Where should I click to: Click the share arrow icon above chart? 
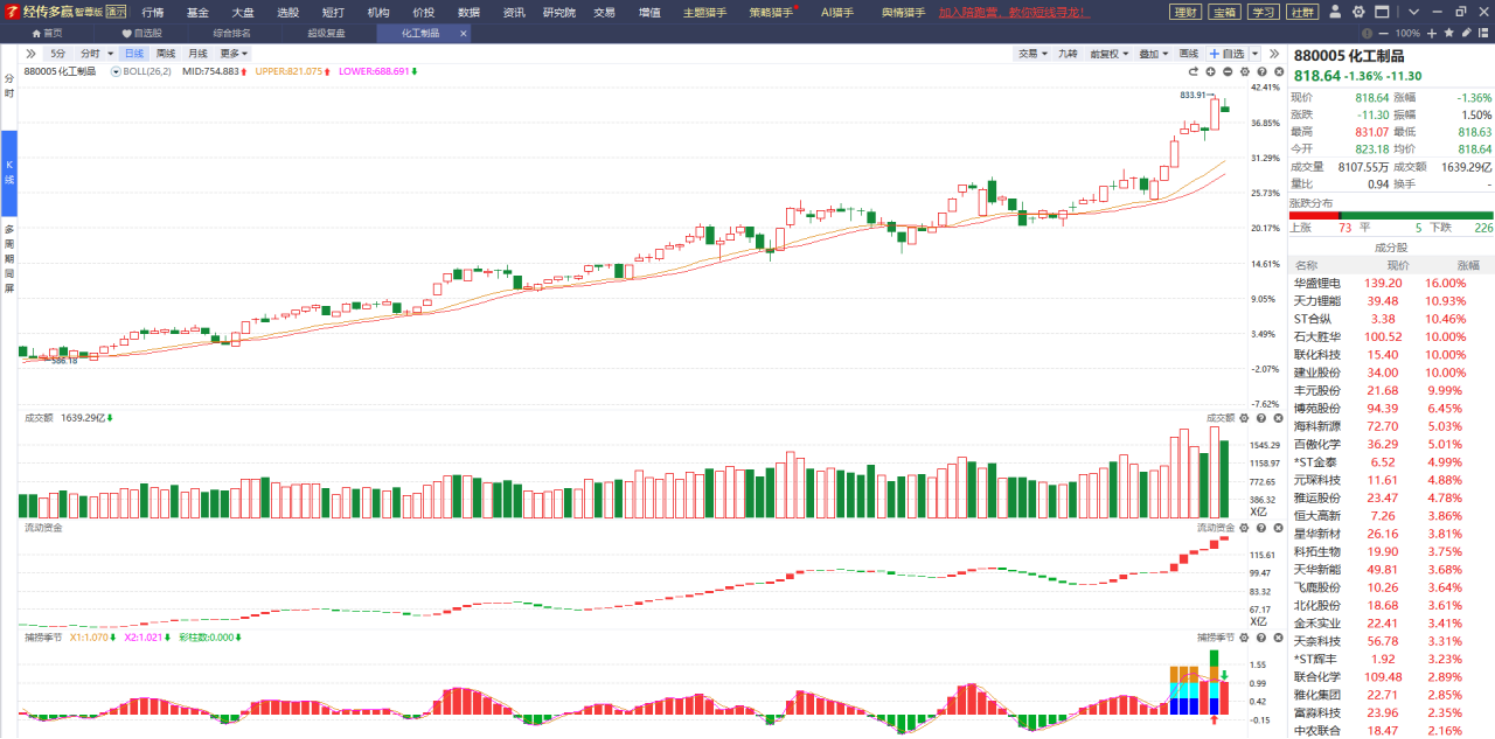pyautogui.click(x=1193, y=72)
